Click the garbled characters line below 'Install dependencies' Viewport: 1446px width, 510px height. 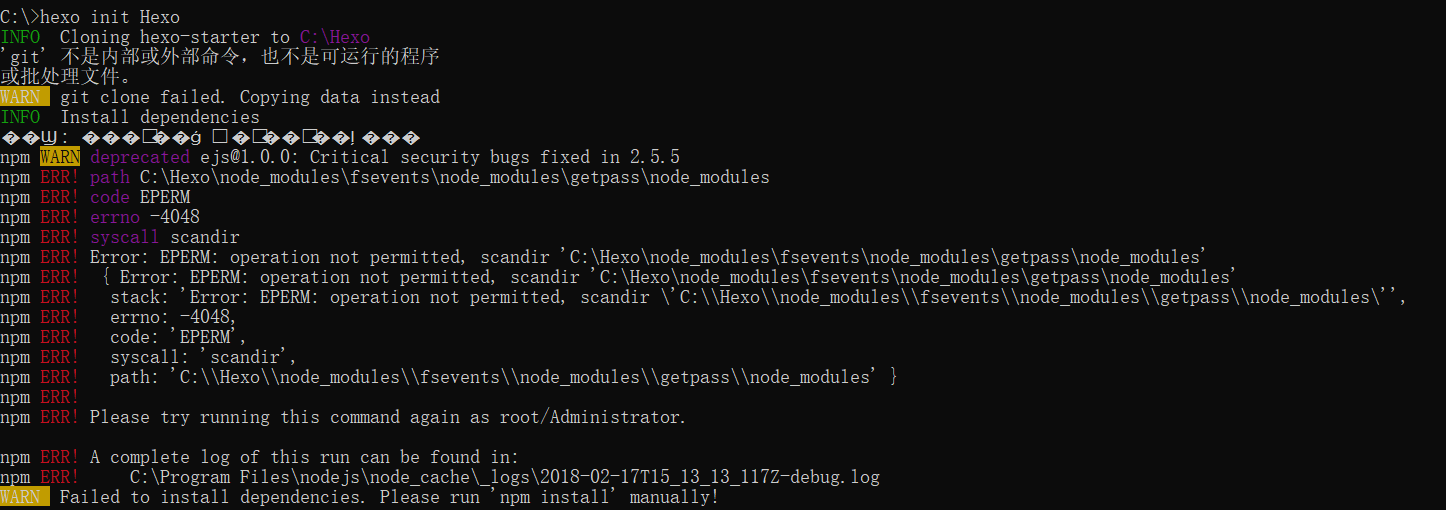click(210, 137)
